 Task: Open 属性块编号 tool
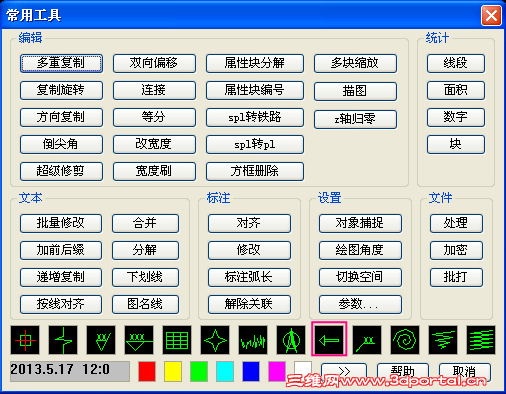click(x=255, y=90)
